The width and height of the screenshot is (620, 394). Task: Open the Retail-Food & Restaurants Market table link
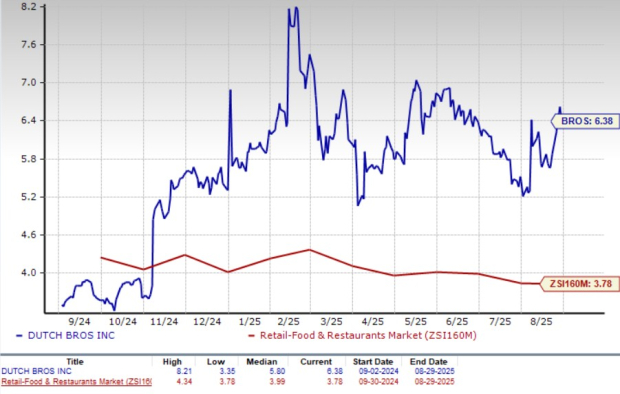(76, 382)
